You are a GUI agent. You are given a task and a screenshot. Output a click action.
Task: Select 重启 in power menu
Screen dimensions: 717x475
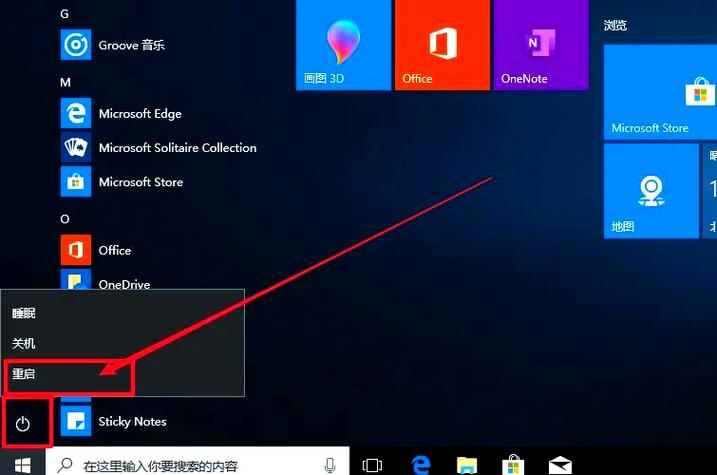click(x=123, y=374)
